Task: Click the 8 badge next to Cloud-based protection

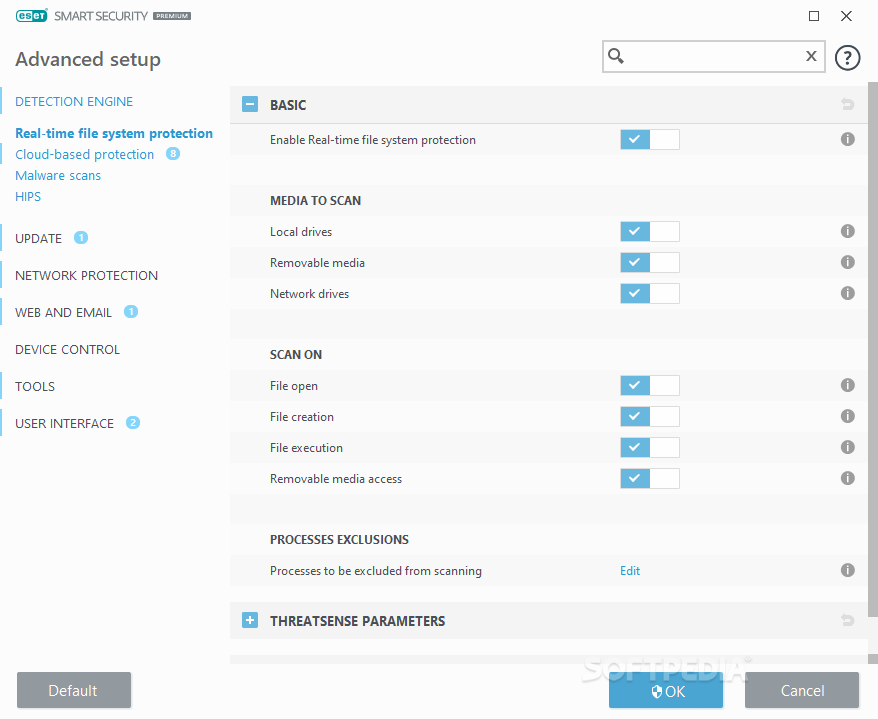Action: coord(173,153)
